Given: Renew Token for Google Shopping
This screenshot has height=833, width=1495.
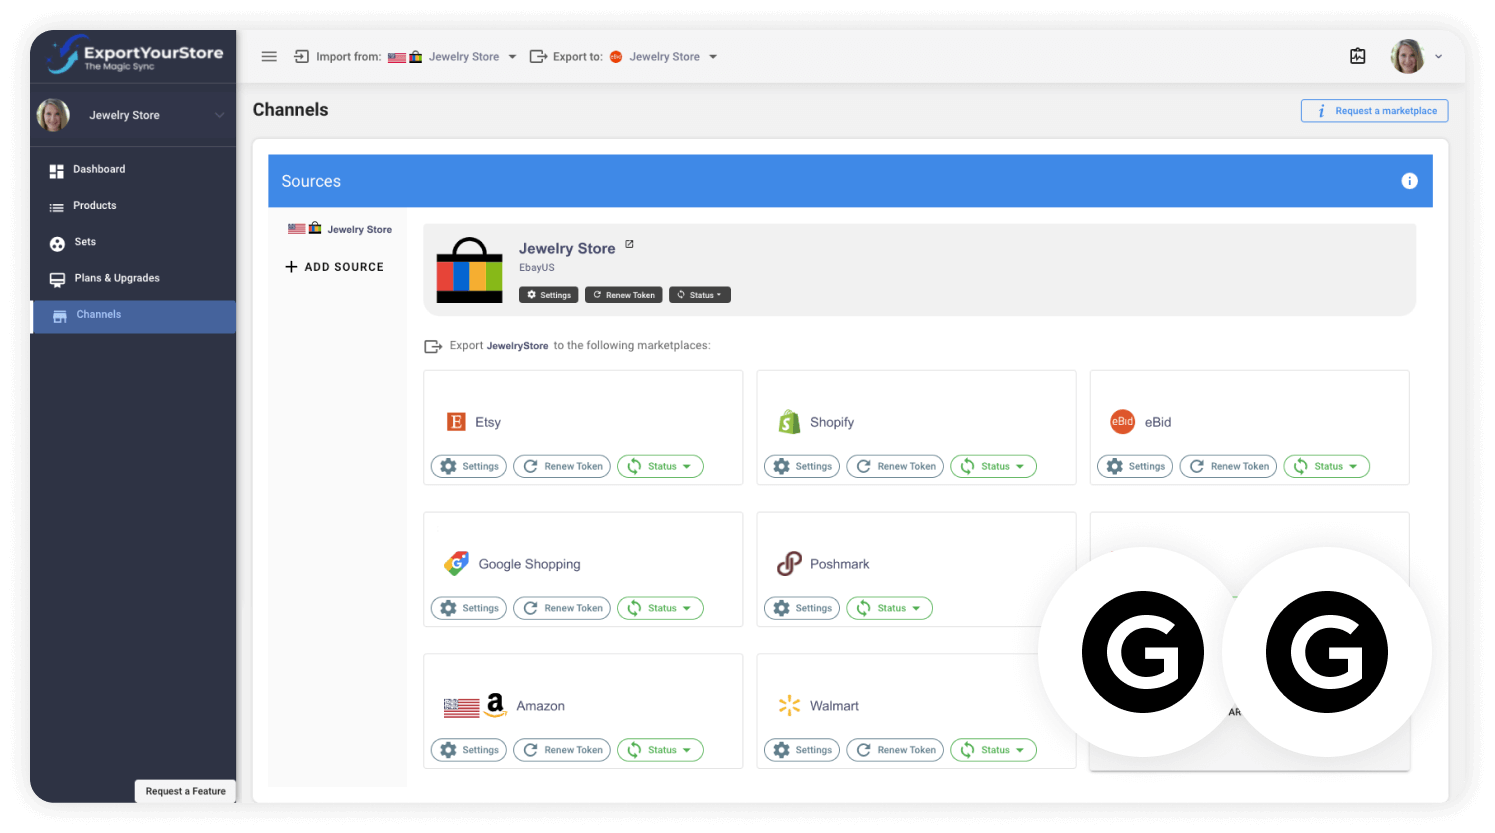Looking at the screenshot, I should (562, 608).
